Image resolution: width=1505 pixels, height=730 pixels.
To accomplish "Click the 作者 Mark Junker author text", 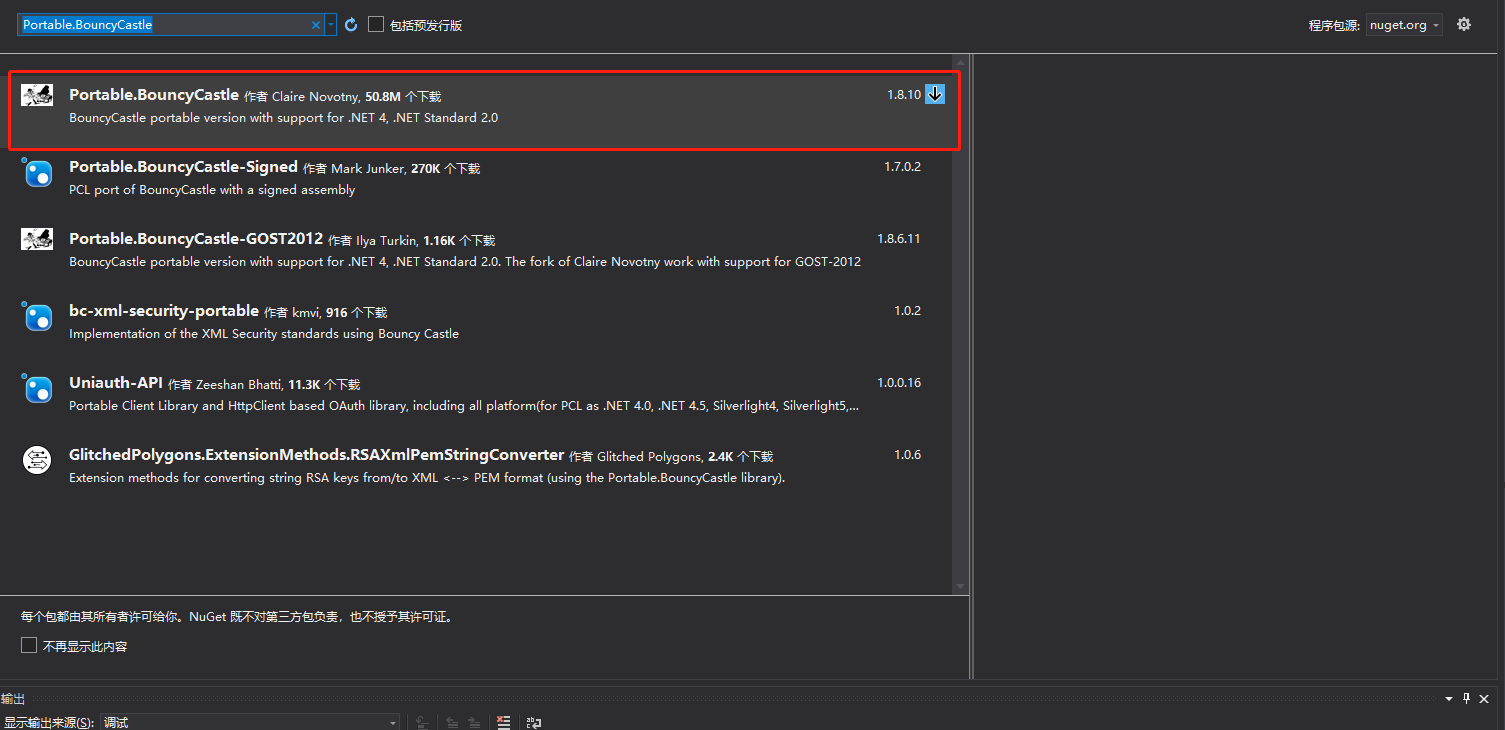I will (x=354, y=169).
